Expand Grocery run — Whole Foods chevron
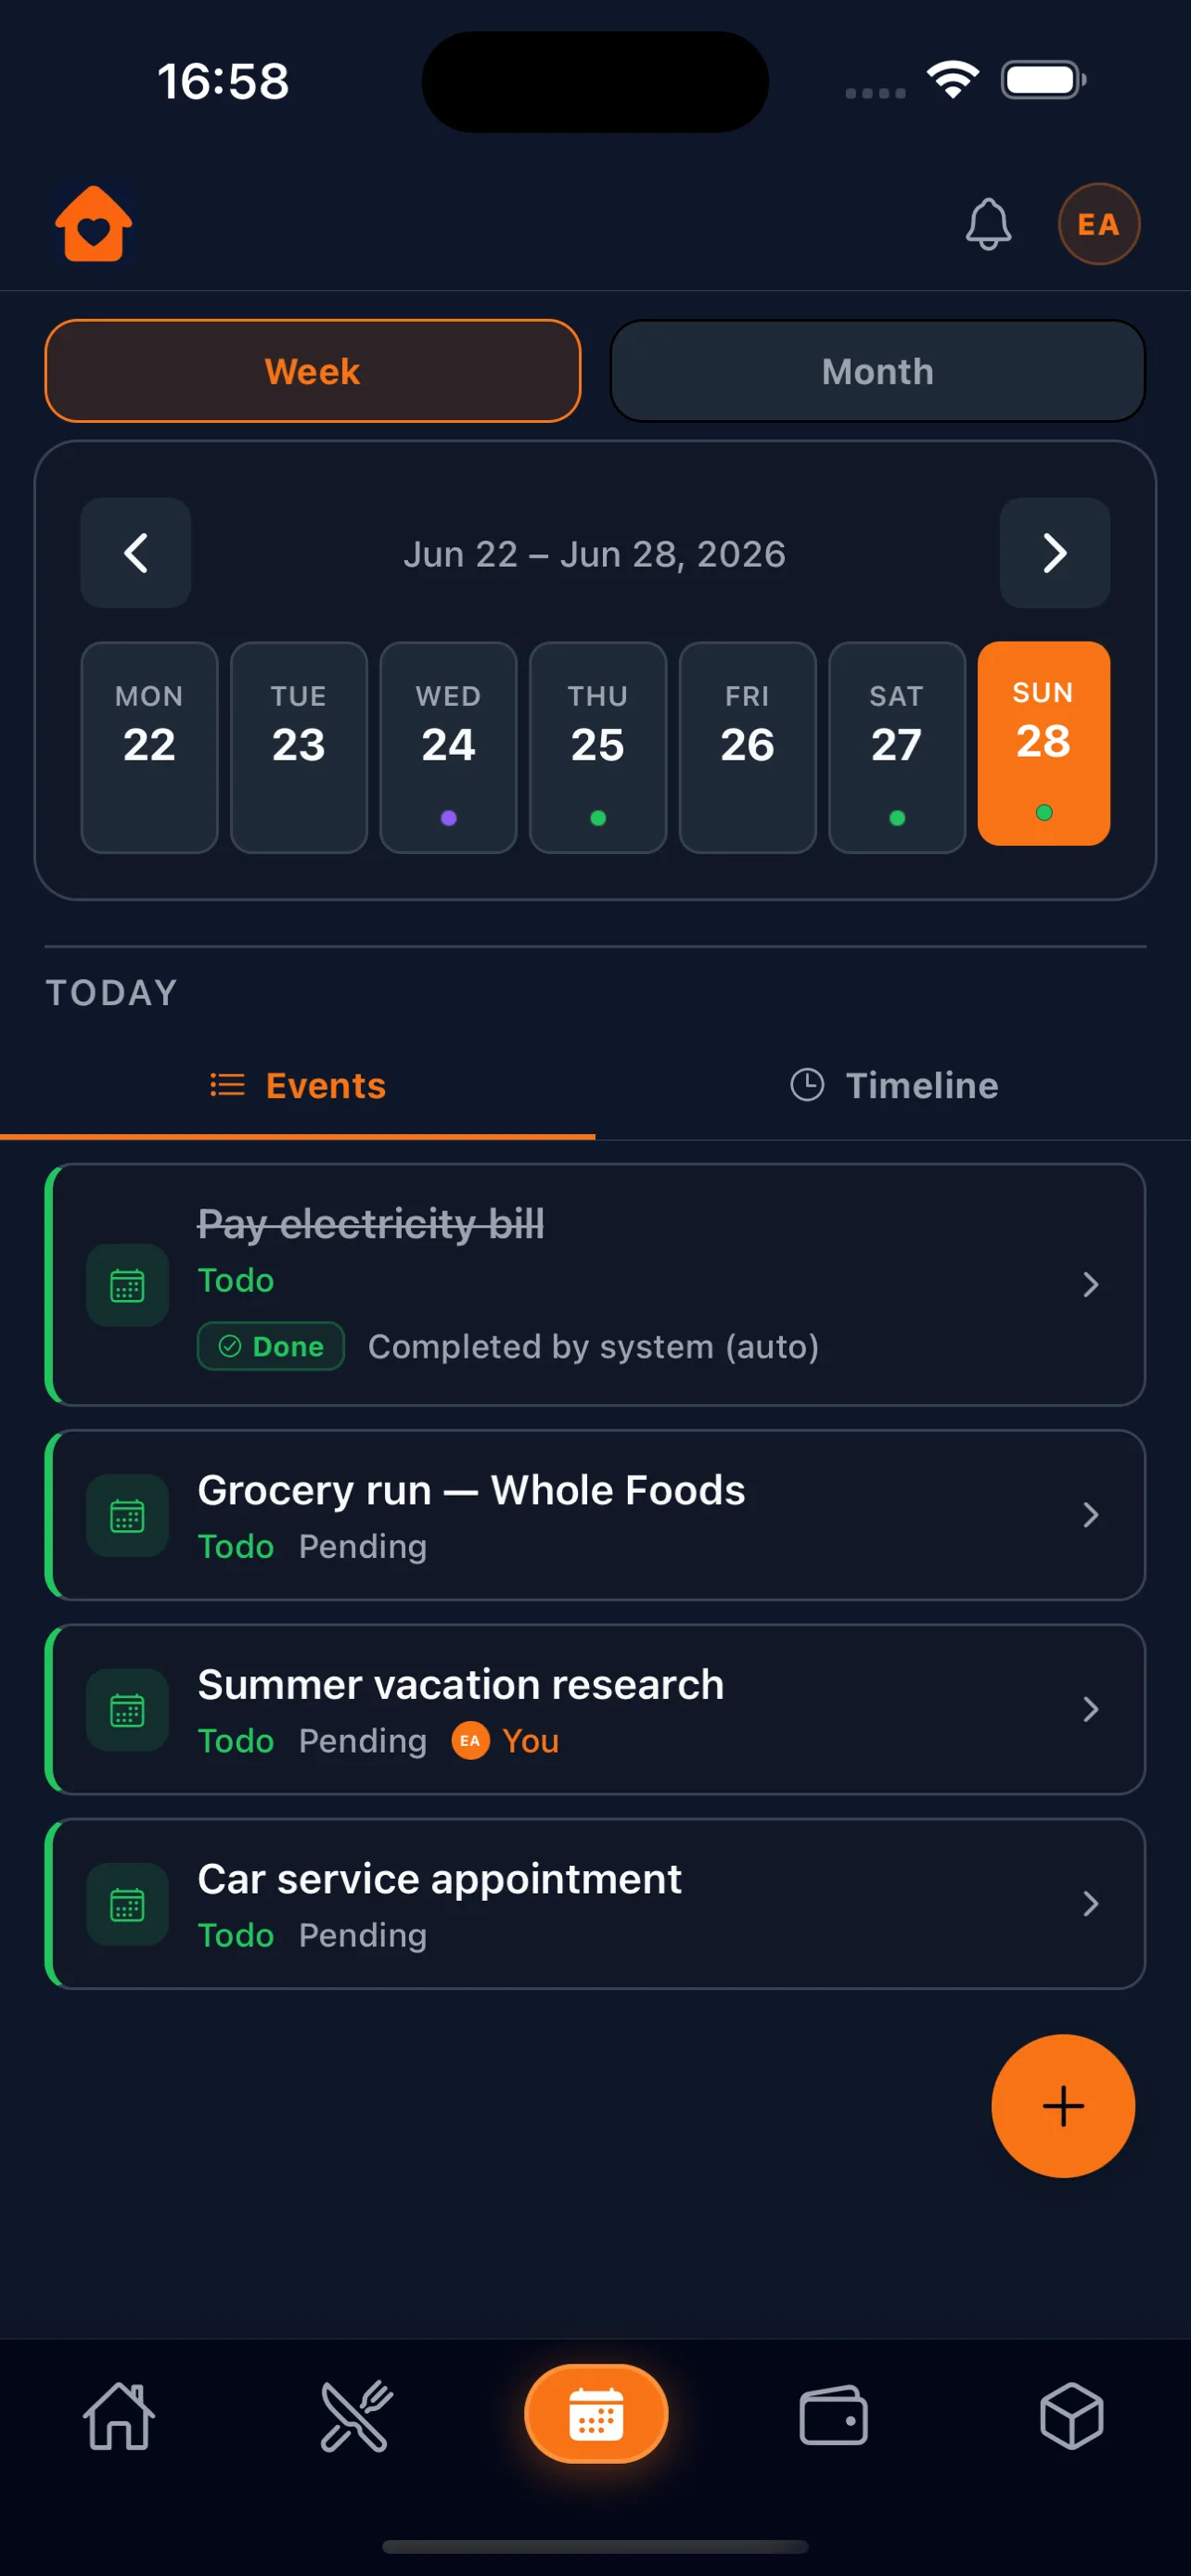The height and width of the screenshot is (2576, 1191). click(x=1090, y=1514)
